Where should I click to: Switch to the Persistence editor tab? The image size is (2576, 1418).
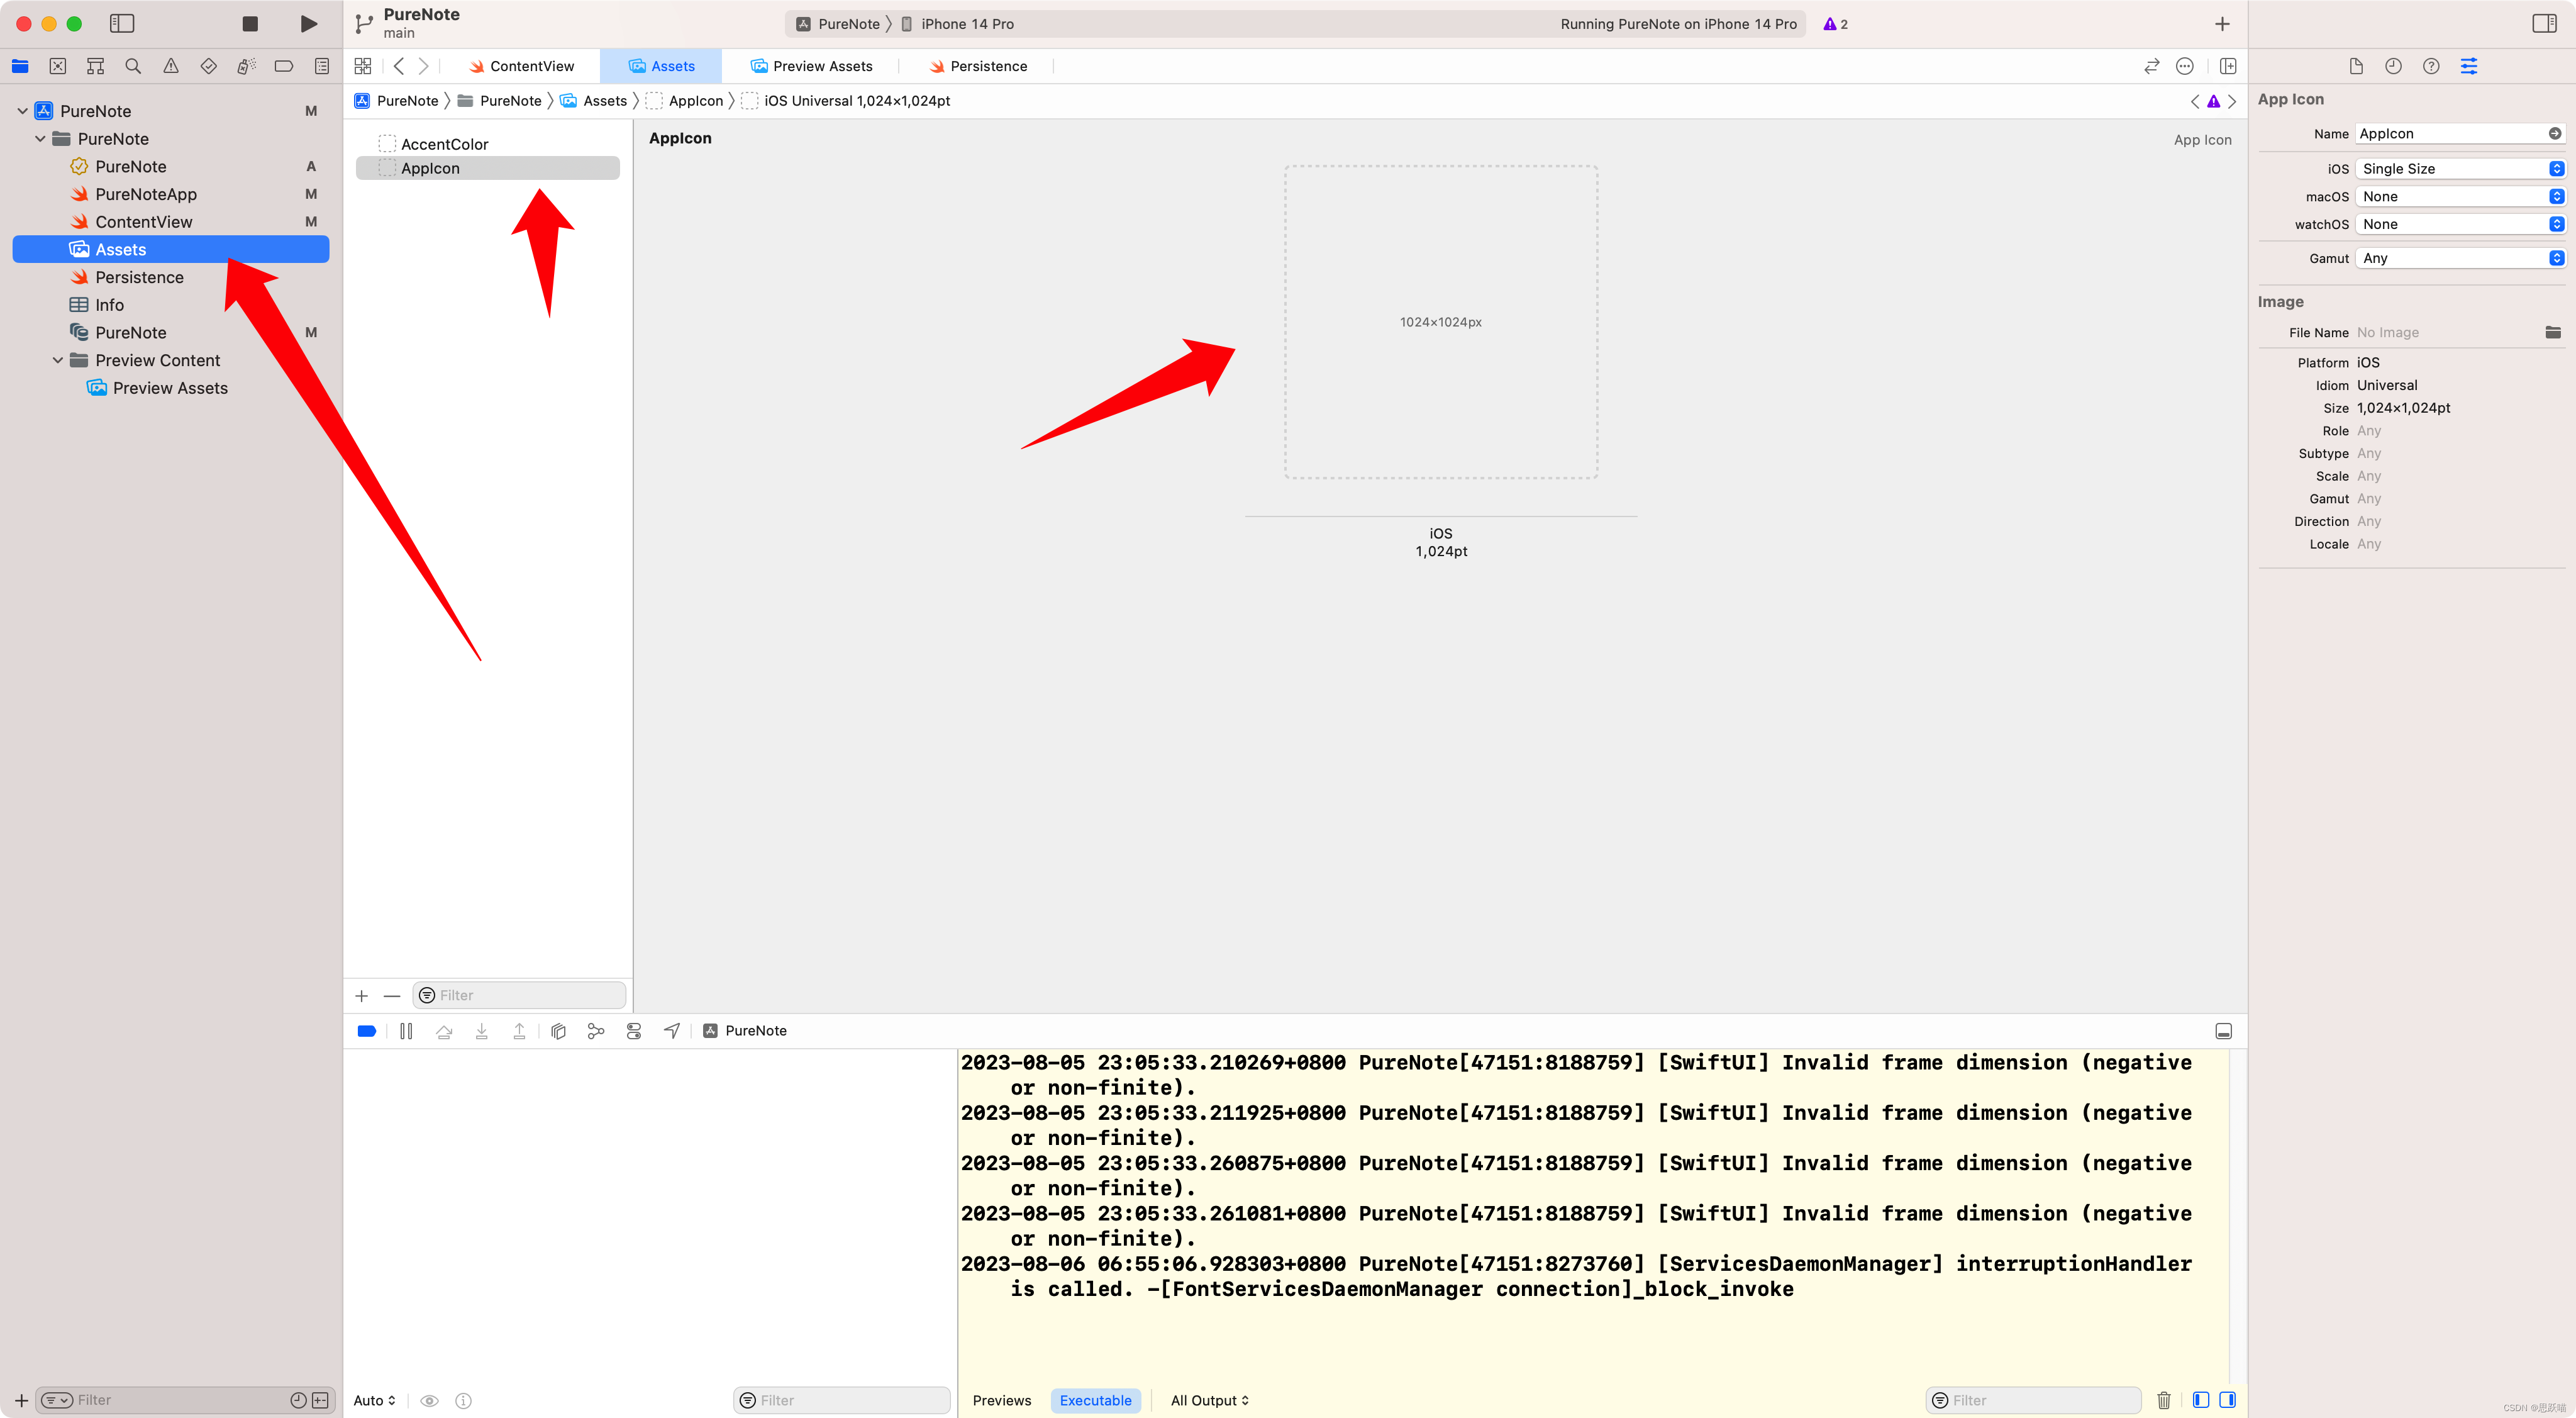[978, 66]
